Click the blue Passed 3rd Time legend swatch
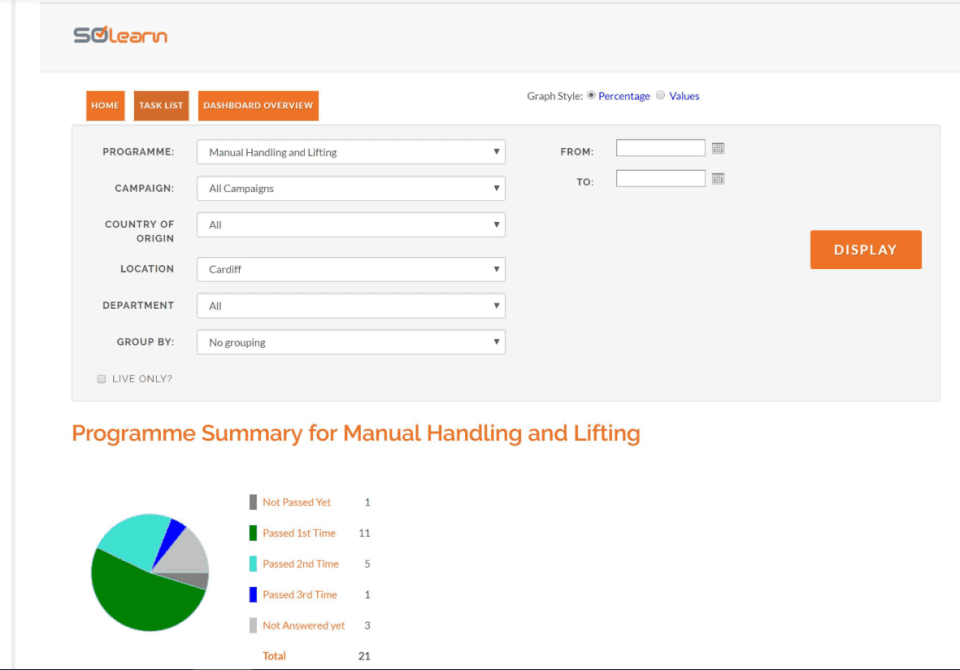The image size is (960, 670). click(x=253, y=595)
